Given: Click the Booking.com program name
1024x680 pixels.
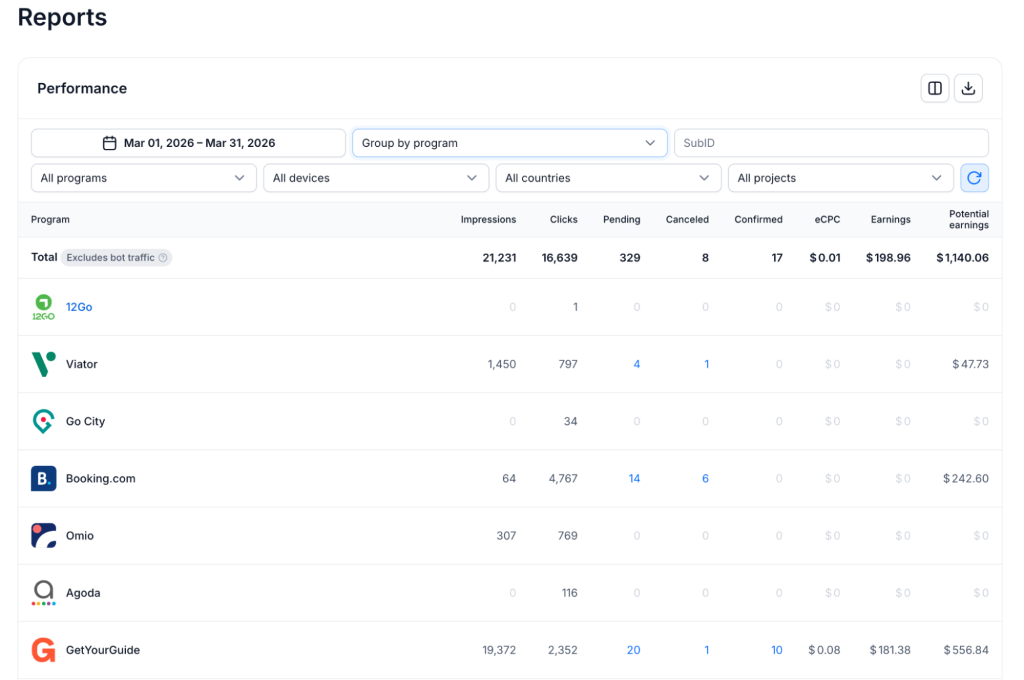Looking at the screenshot, I should [x=101, y=478].
